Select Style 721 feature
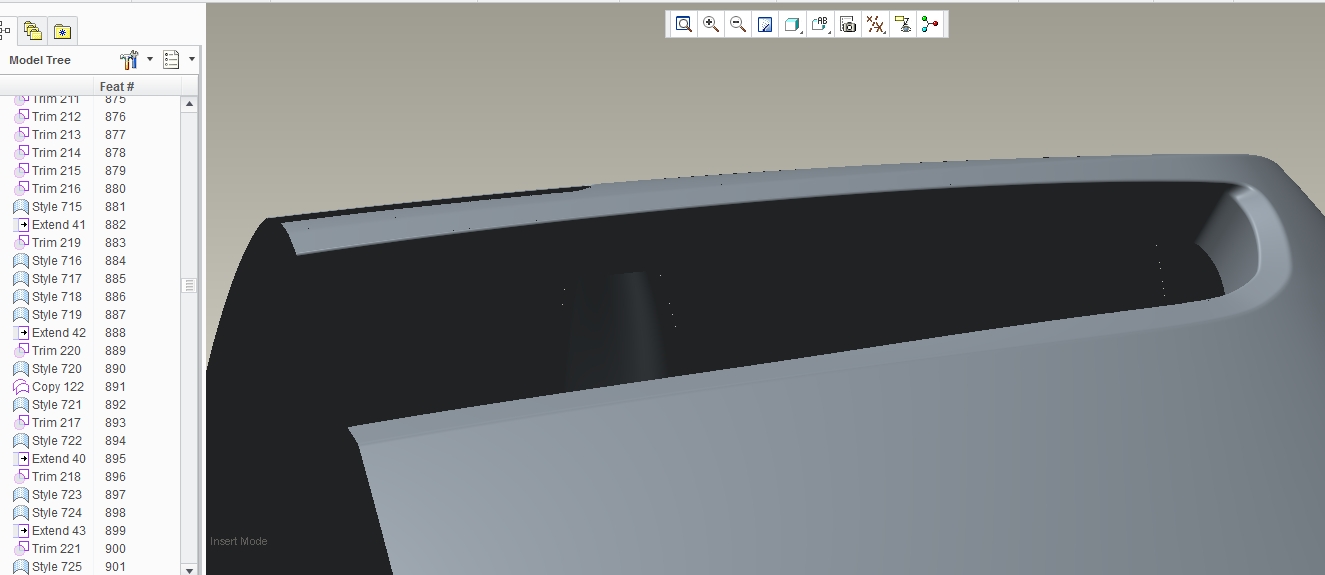 coord(57,405)
